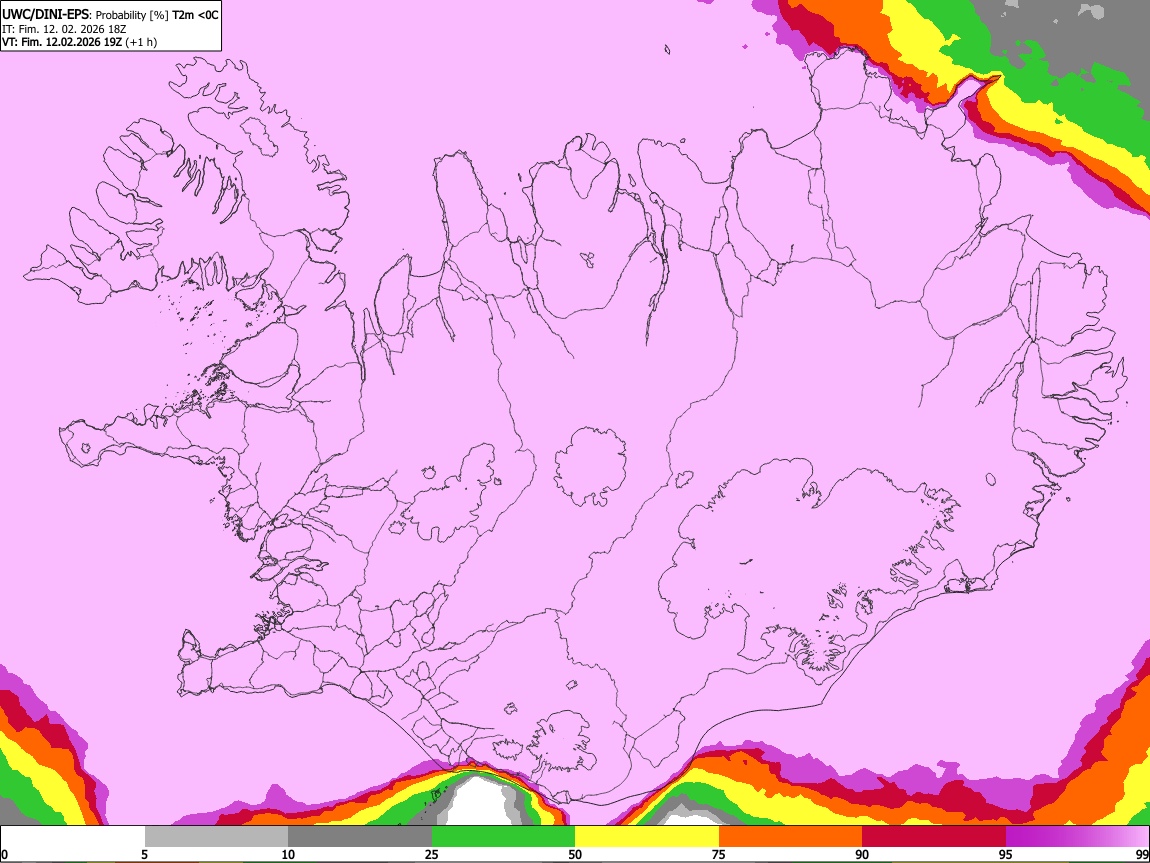The width and height of the screenshot is (1150, 863).
Task: Click the '10' legend value
Action: click(x=288, y=855)
